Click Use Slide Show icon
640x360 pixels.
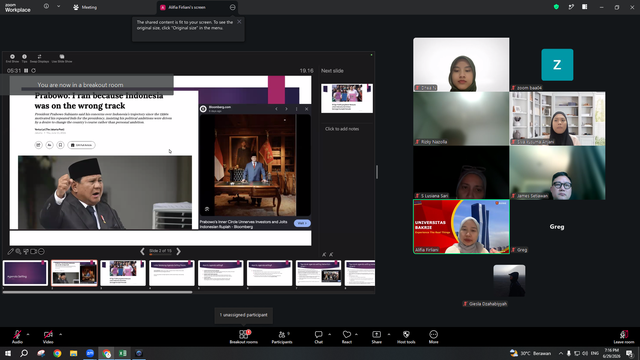tap(62, 58)
